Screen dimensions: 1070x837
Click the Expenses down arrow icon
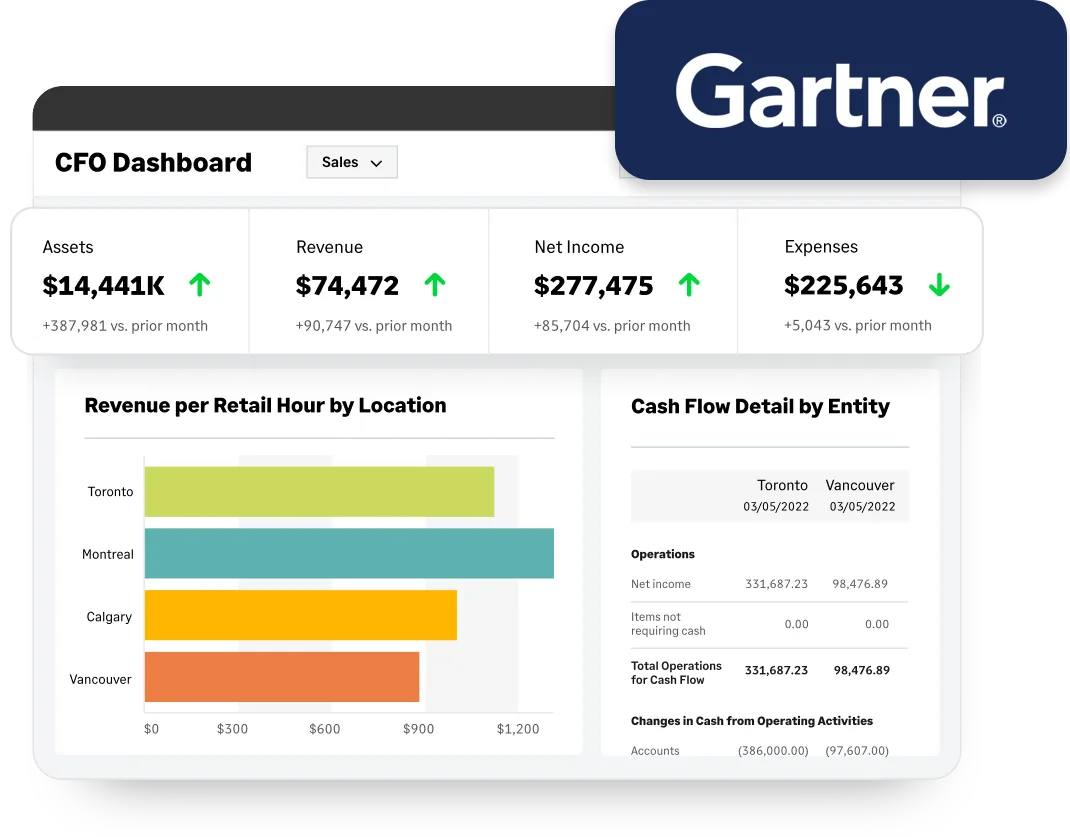[939, 284]
